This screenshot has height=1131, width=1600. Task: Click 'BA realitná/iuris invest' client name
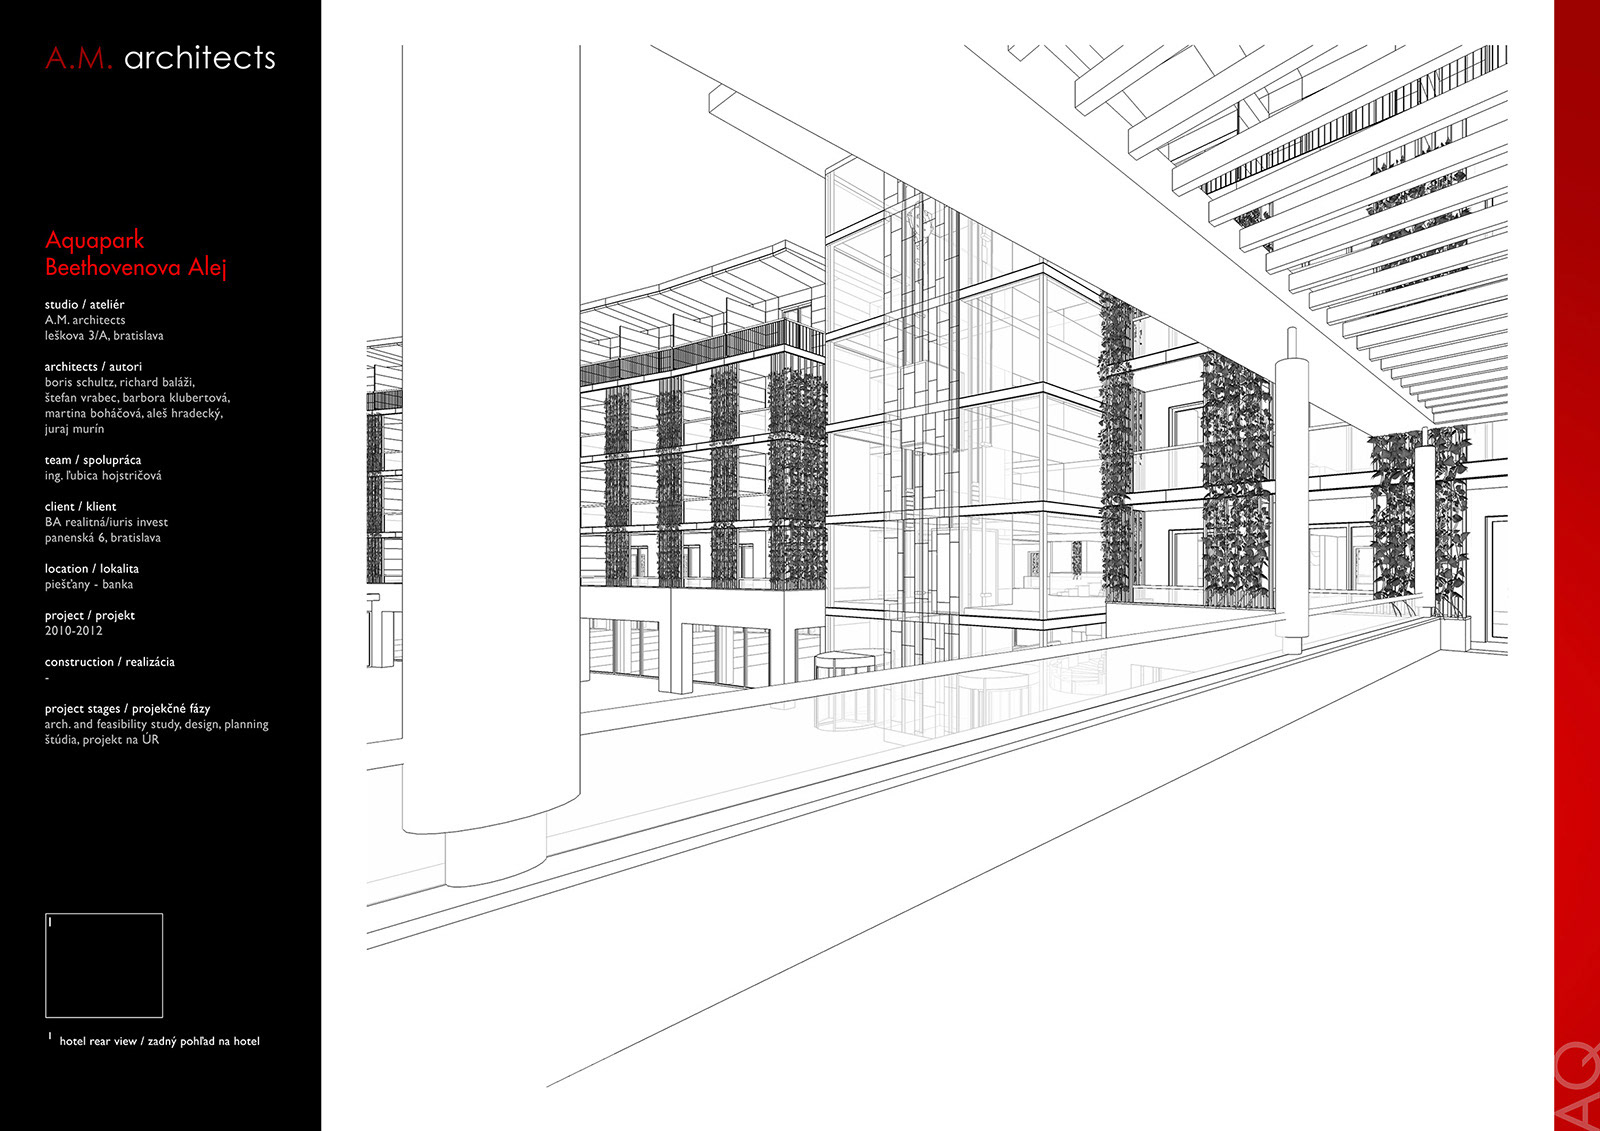(106, 522)
